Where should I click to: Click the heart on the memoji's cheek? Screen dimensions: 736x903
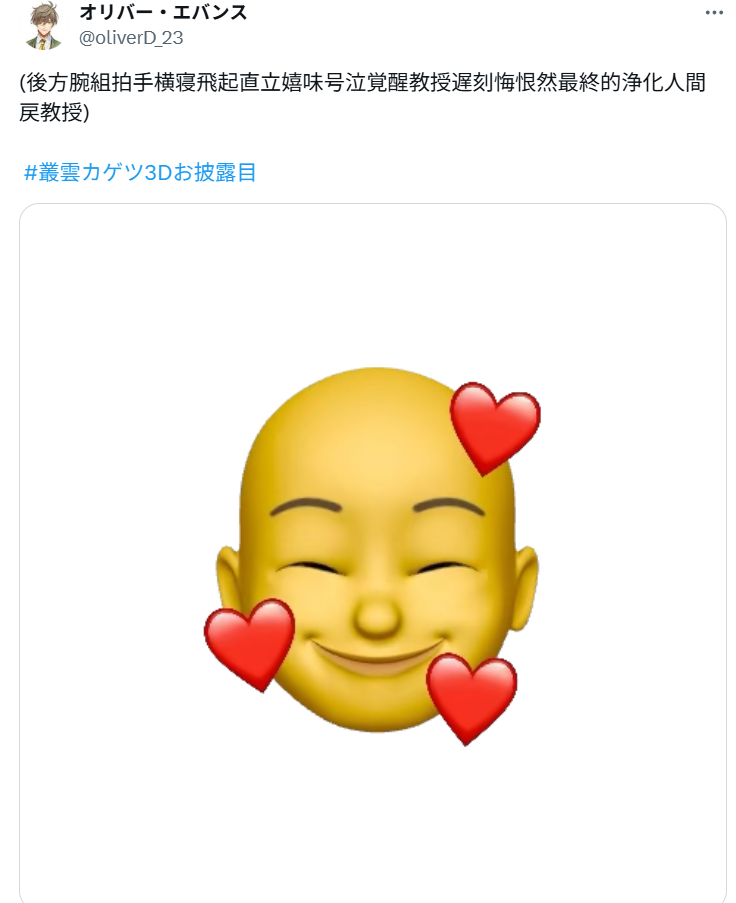coord(249,644)
